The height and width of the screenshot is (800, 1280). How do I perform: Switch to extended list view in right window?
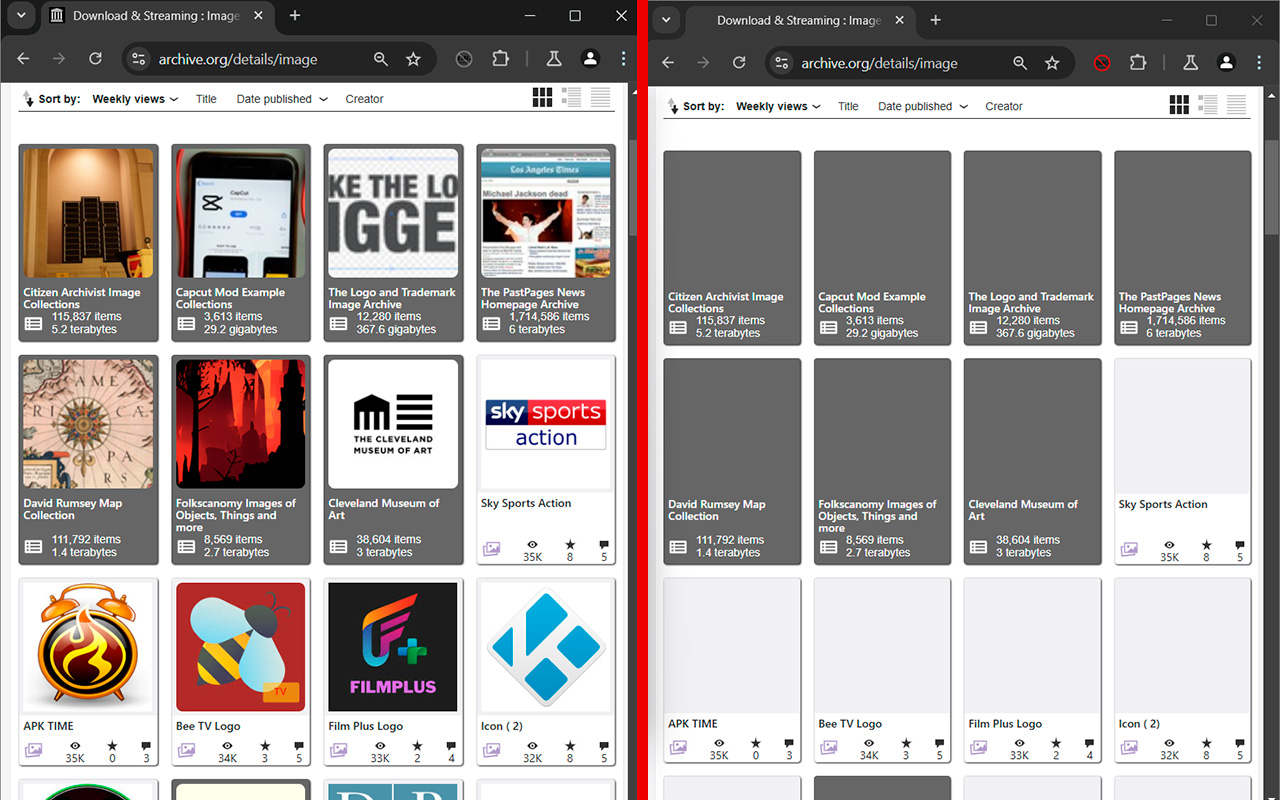tap(1208, 105)
